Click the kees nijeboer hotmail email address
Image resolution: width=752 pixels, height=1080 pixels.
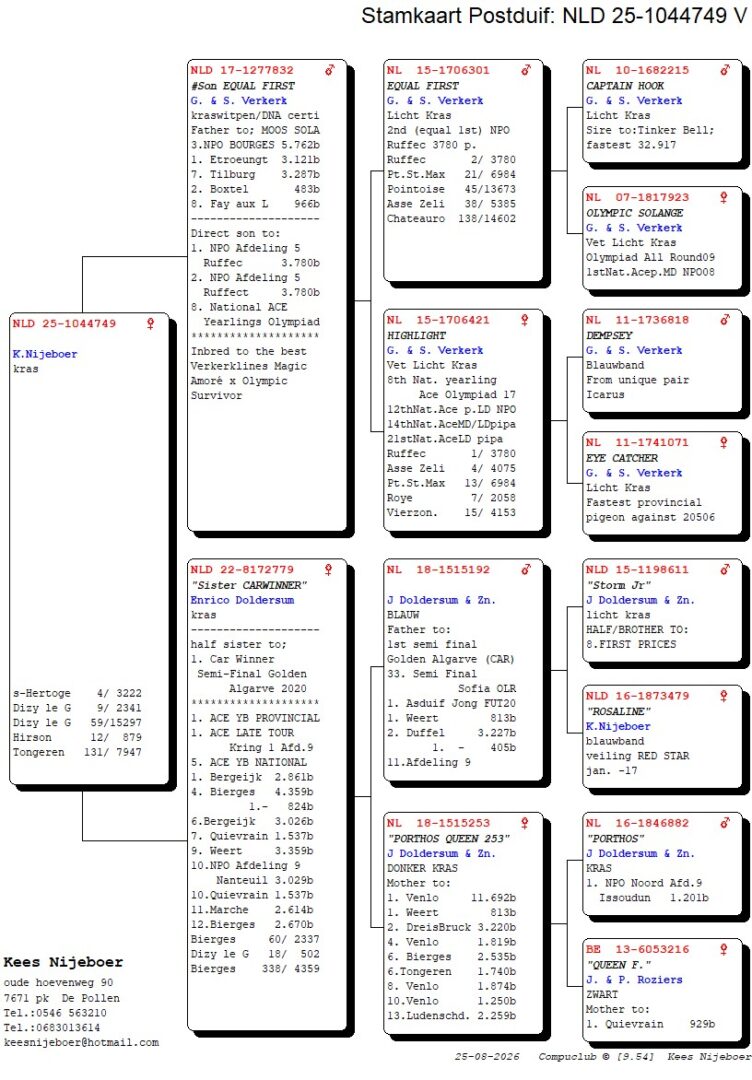81,1043
